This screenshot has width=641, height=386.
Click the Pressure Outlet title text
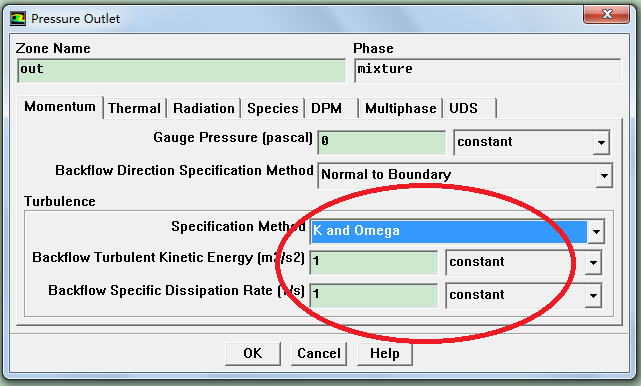click(x=76, y=19)
